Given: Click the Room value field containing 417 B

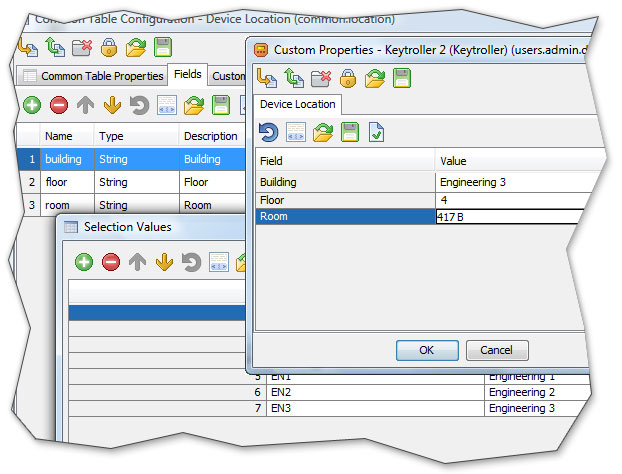Looking at the screenshot, I should tap(510, 217).
